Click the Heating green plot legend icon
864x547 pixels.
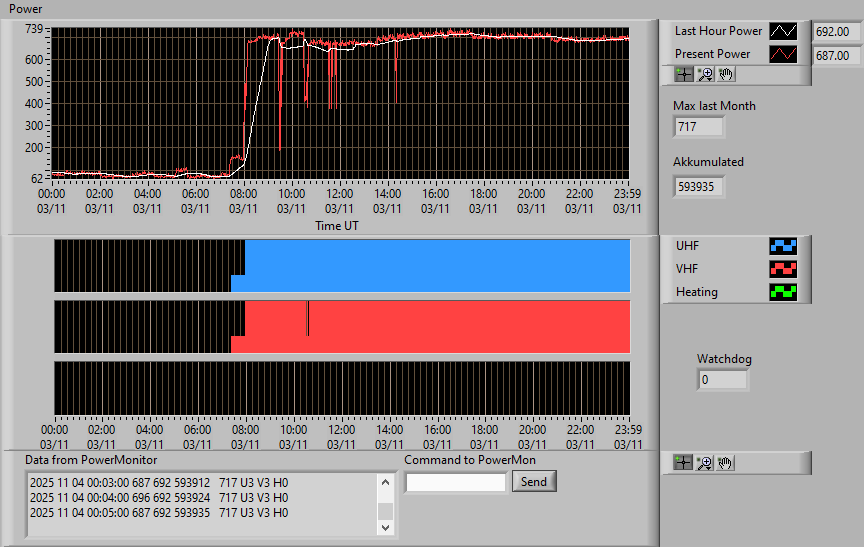coord(783,292)
